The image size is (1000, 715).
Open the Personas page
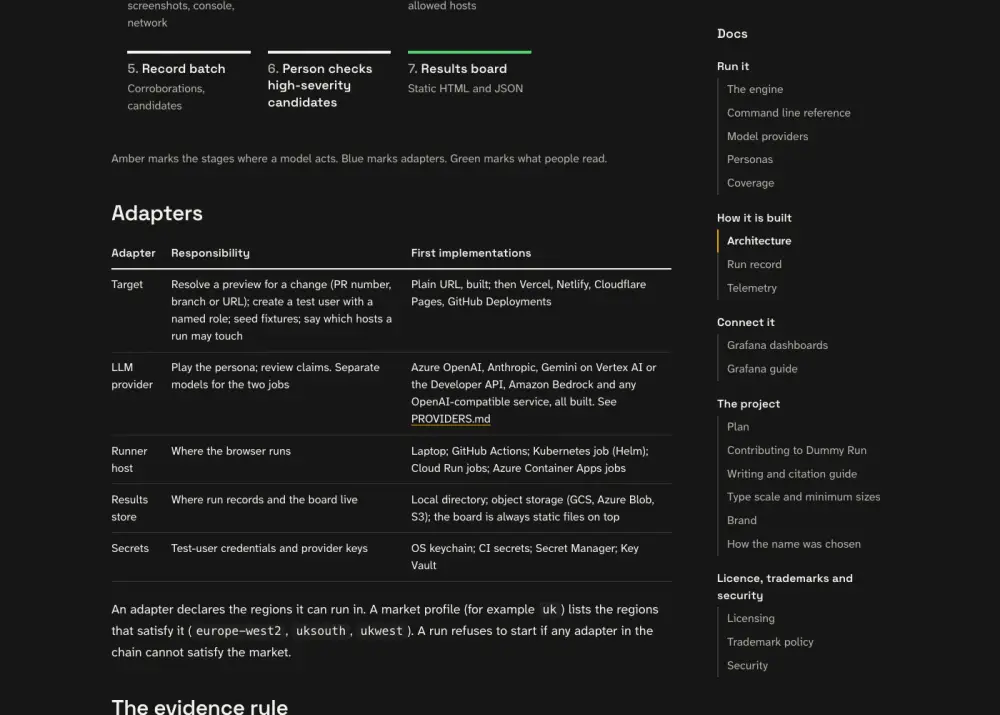pyautogui.click(x=749, y=159)
